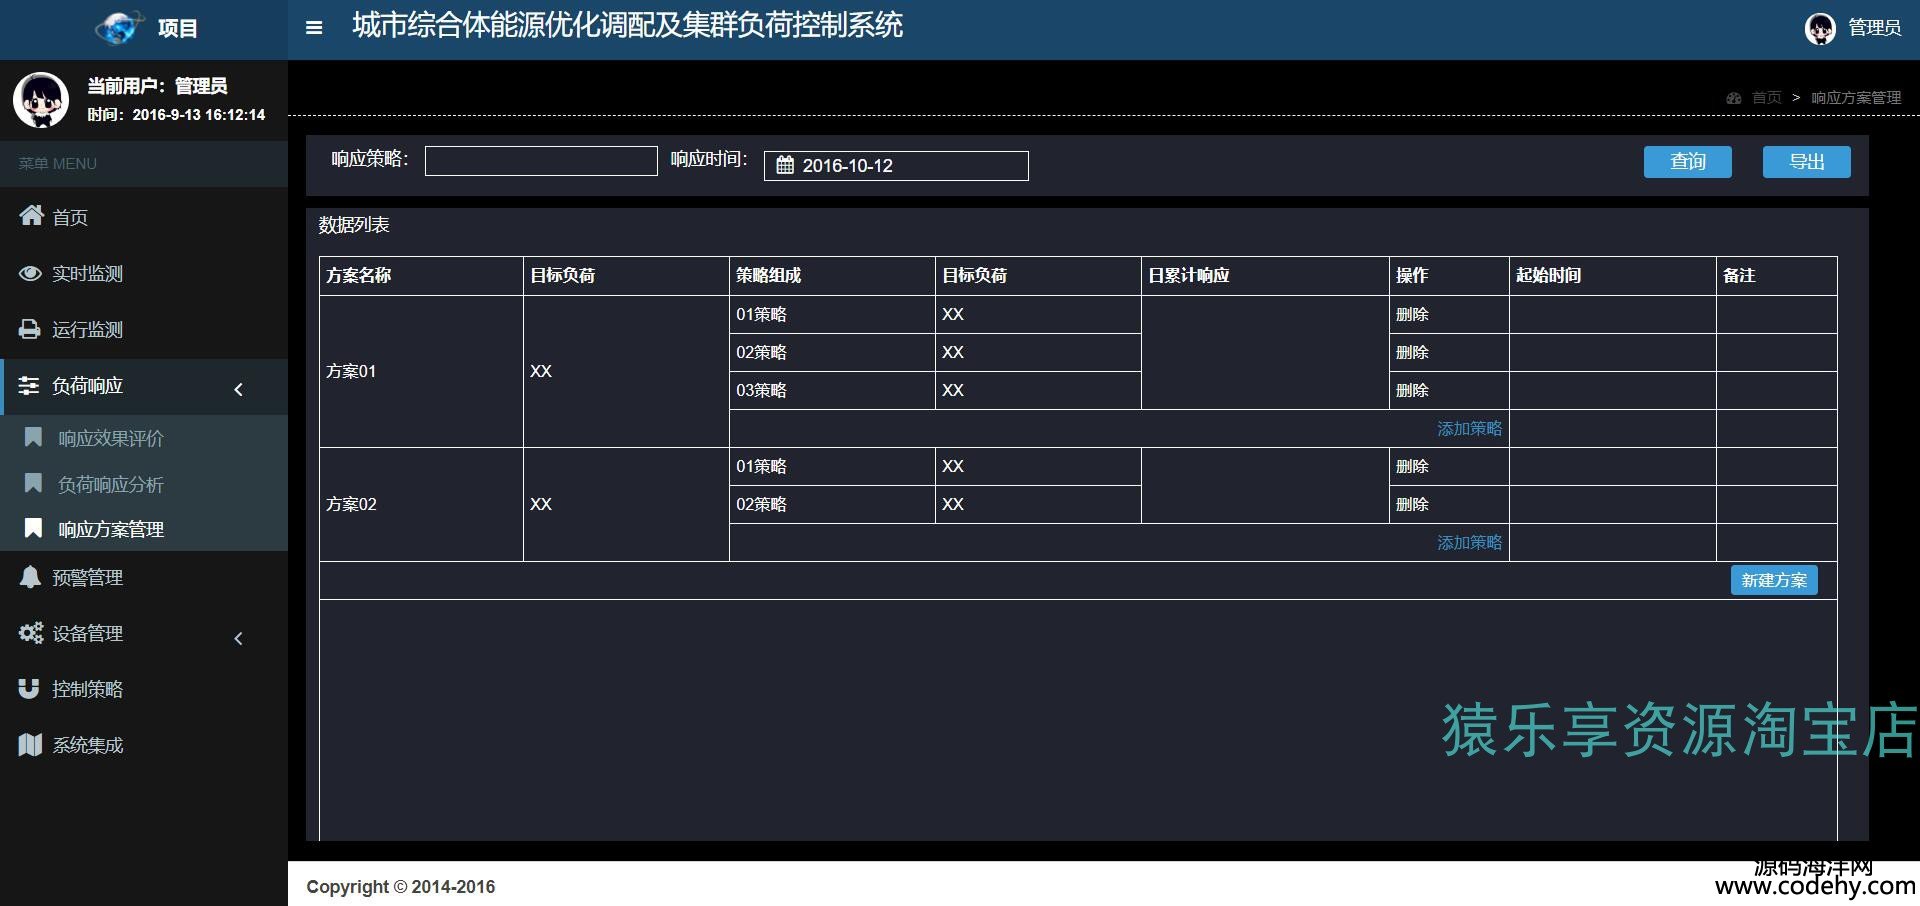Click the 首页 home icon in sidebar
Viewport: 1920px width, 906px height.
coord(31,216)
